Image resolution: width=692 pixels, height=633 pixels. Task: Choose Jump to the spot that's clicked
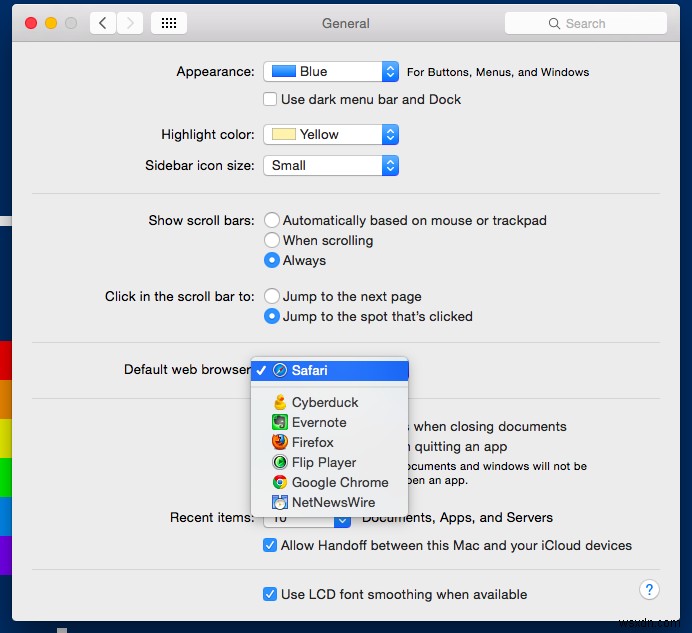[271, 316]
